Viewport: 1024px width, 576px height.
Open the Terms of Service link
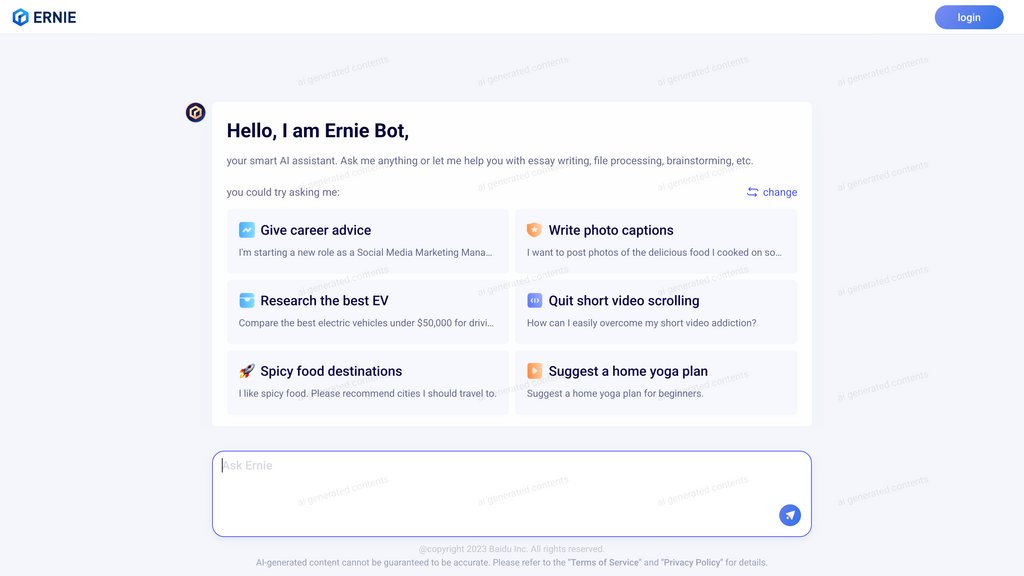click(605, 562)
